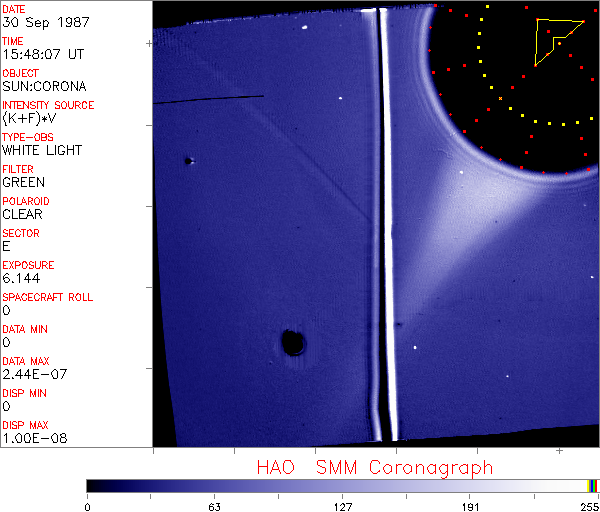Viewport: 600px width, 512px height.
Task: Click the INTENSITY SOURCE label
Action: point(48,105)
